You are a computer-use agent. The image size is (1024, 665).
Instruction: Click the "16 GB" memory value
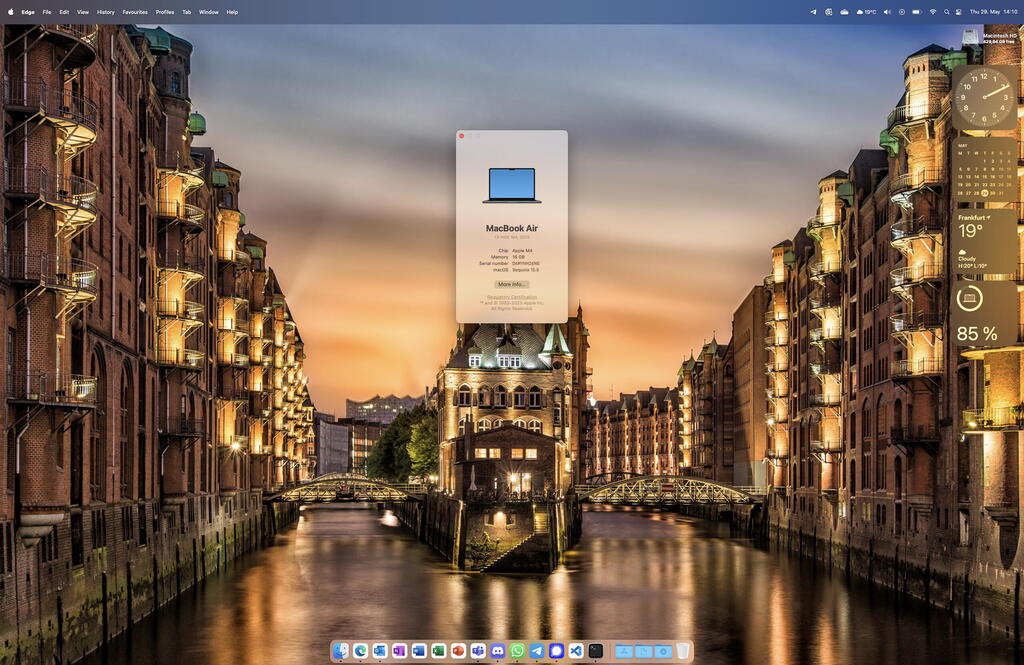click(519, 257)
